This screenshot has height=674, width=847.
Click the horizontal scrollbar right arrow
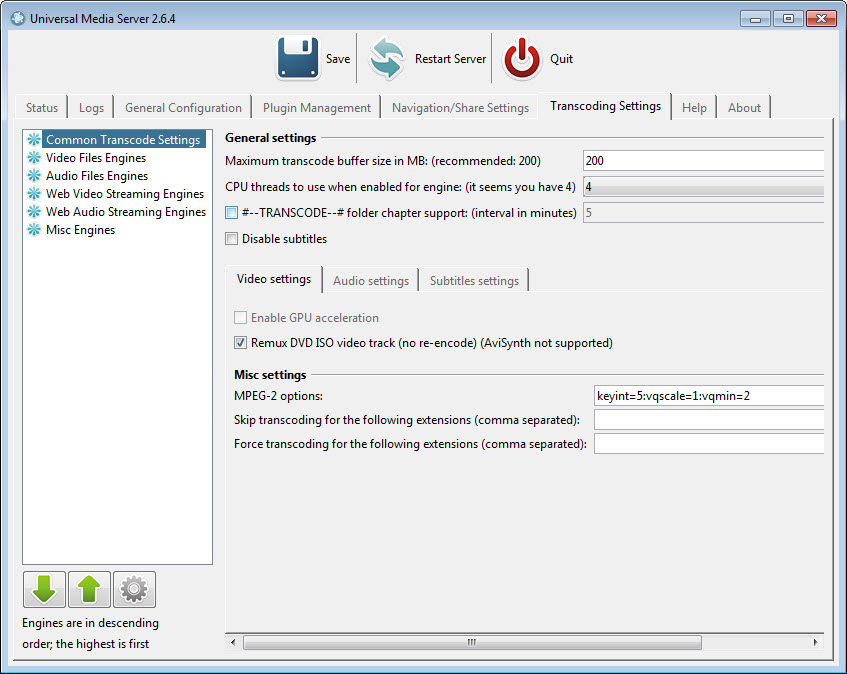point(816,642)
